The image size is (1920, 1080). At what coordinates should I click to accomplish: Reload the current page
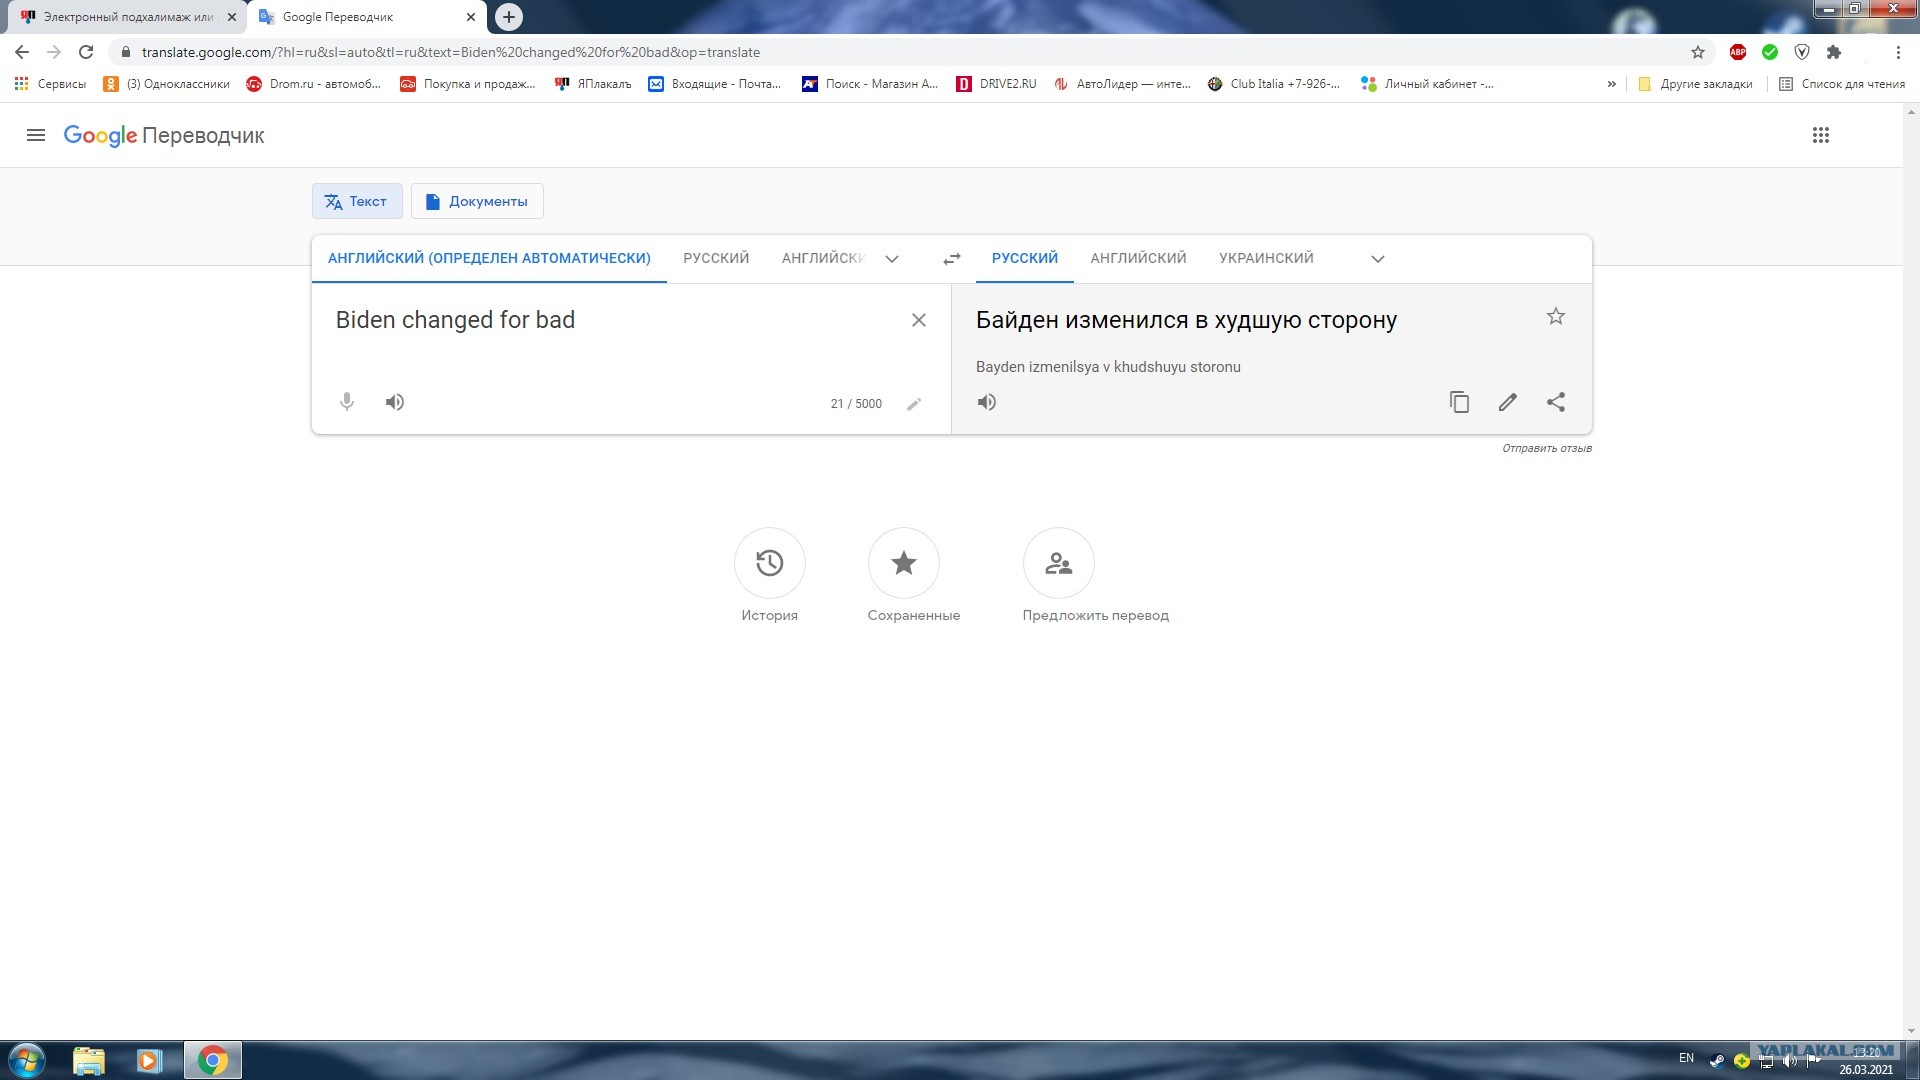point(86,52)
